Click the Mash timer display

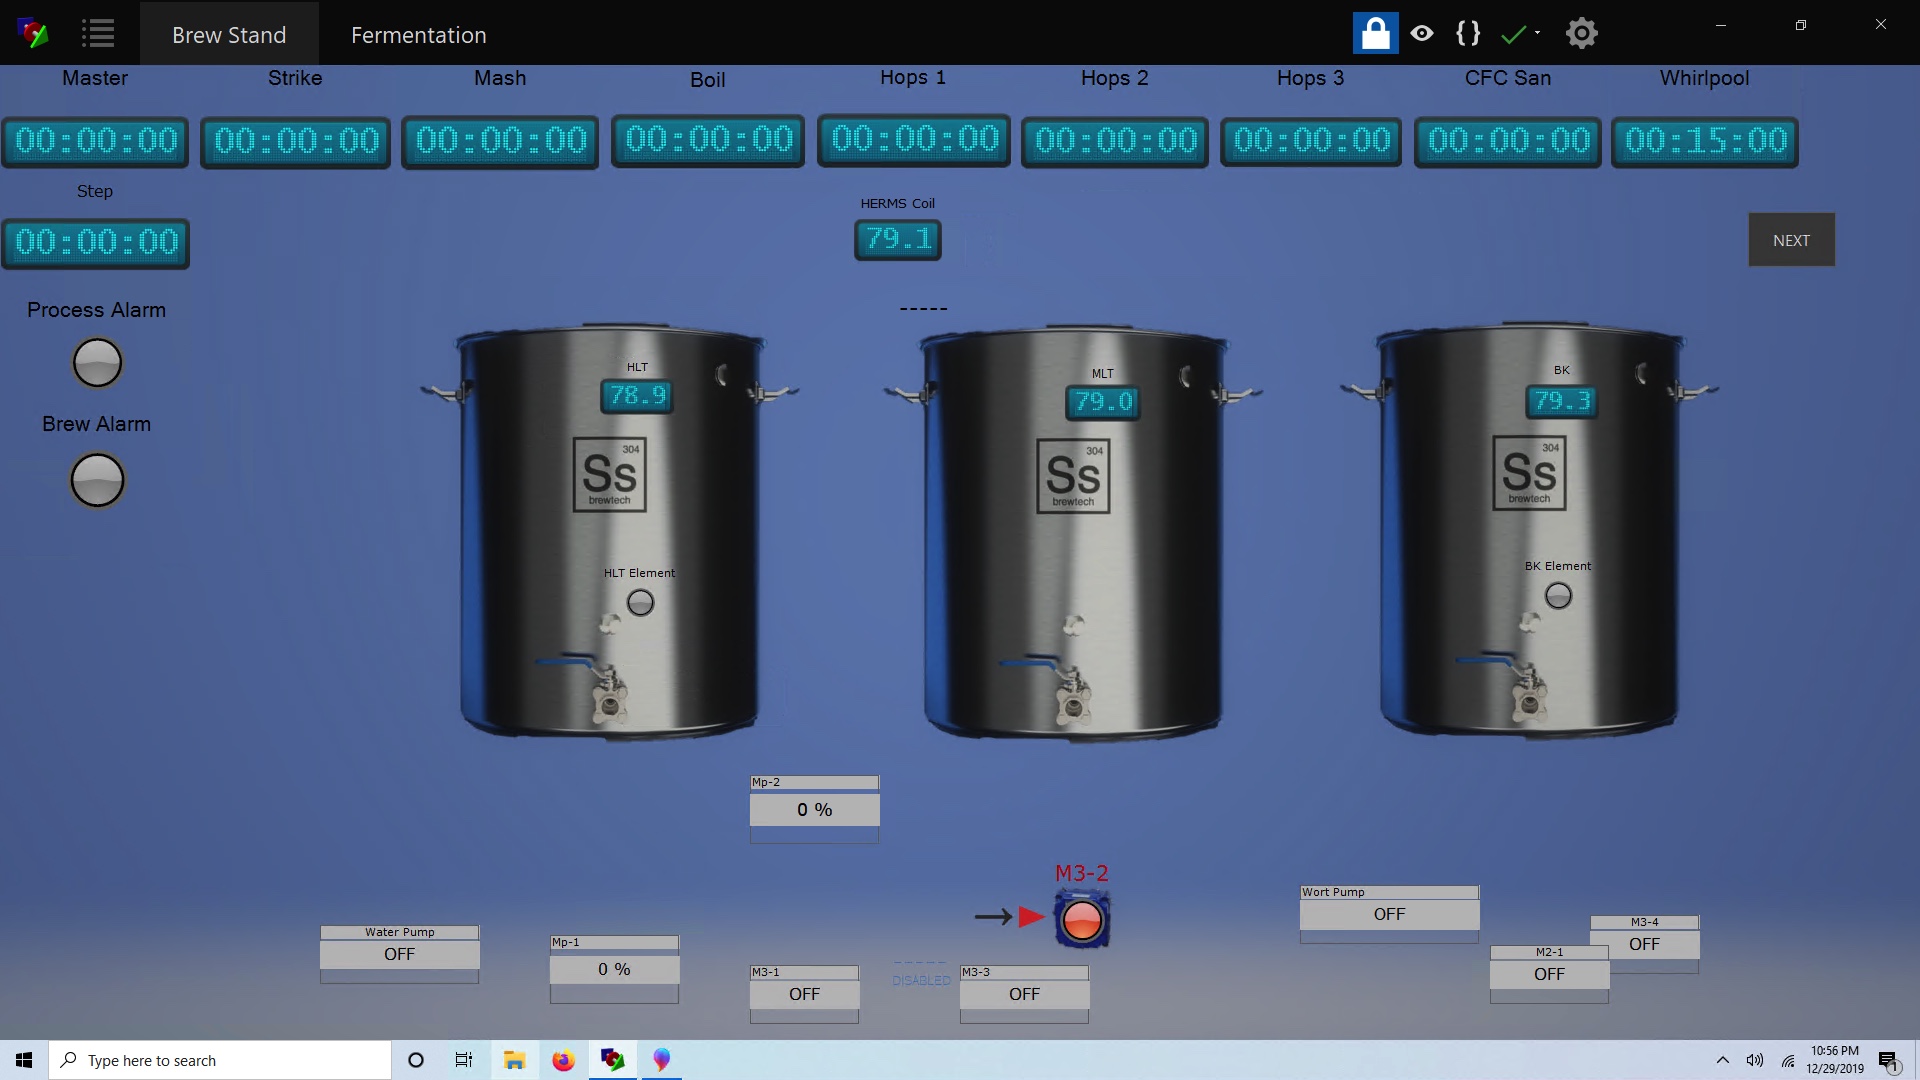[500, 141]
